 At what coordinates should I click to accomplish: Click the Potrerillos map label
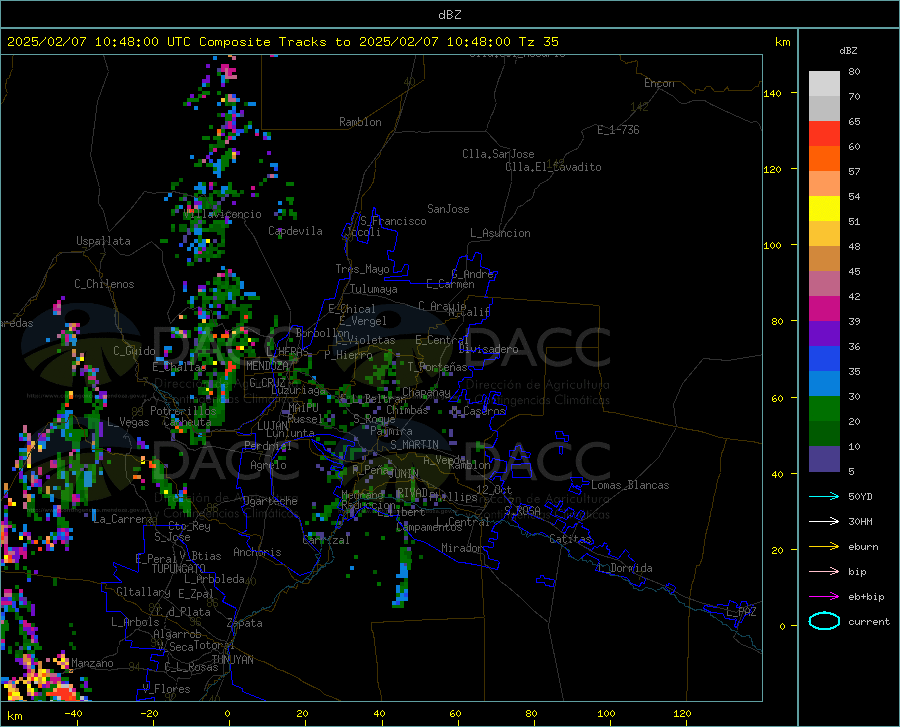[x=183, y=411]
